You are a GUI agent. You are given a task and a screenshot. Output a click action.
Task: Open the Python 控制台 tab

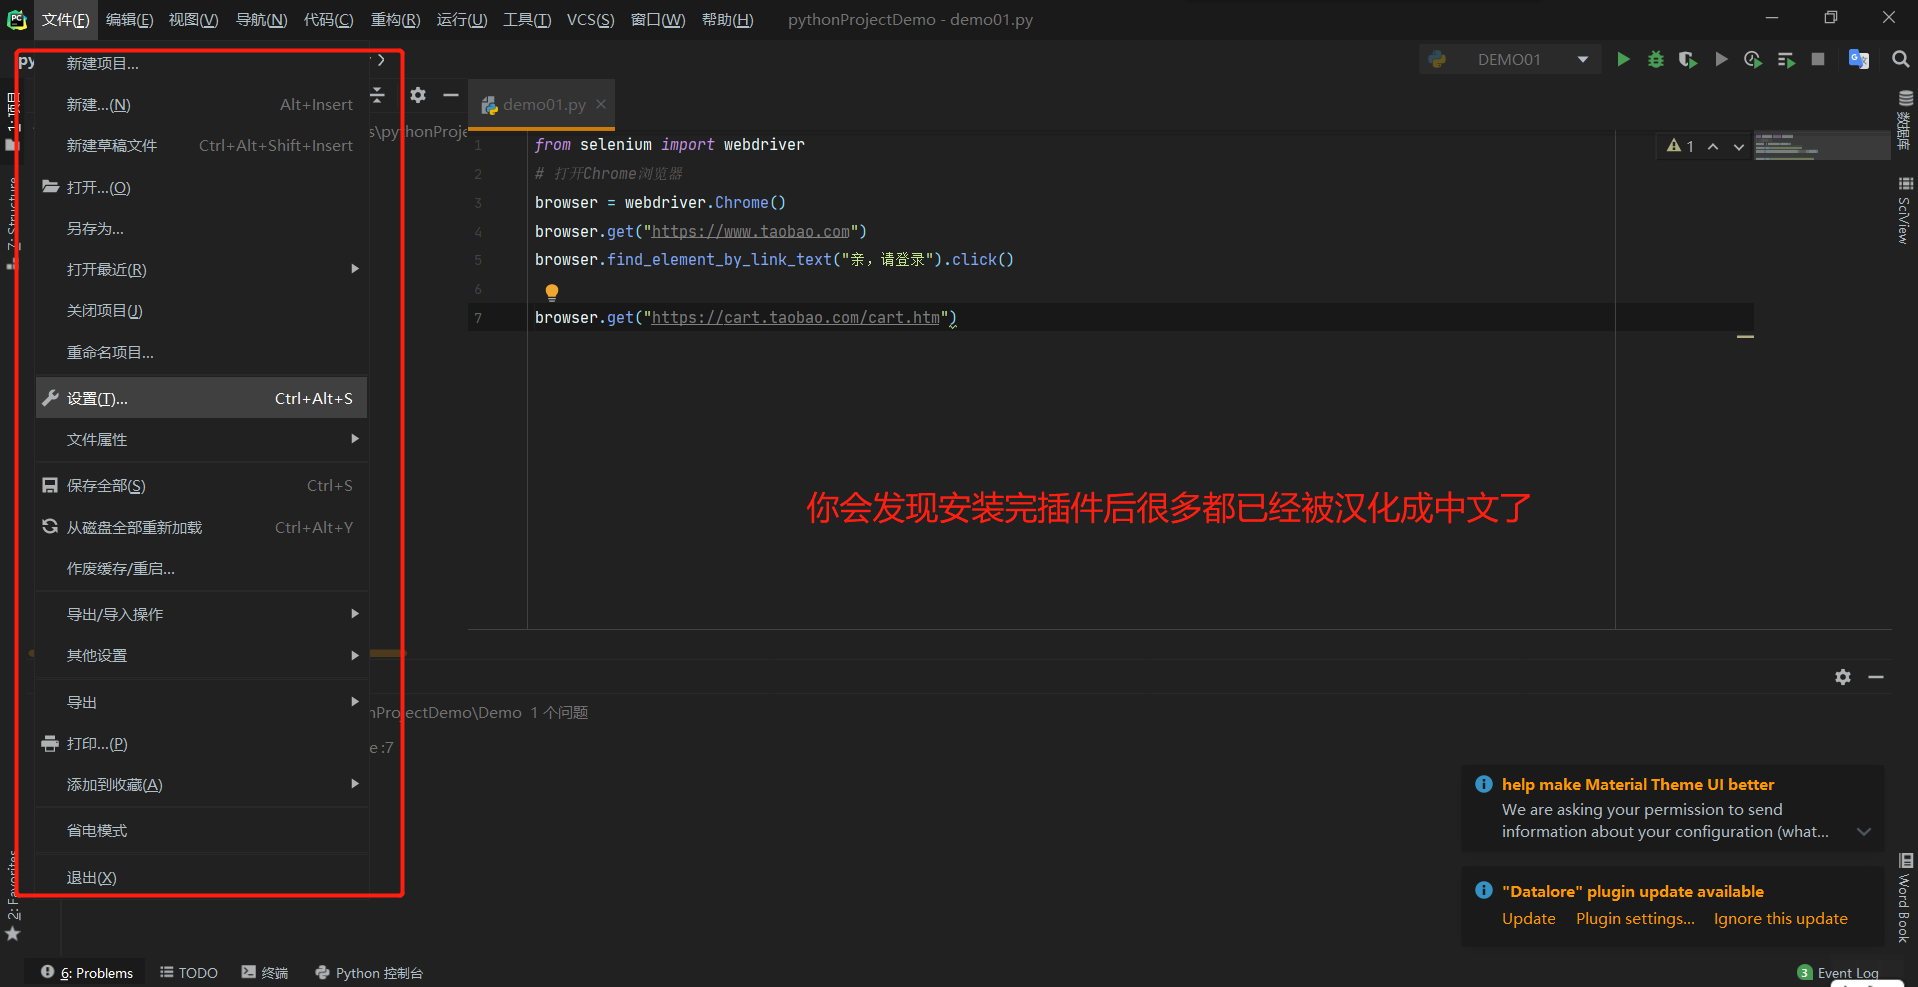369,972
